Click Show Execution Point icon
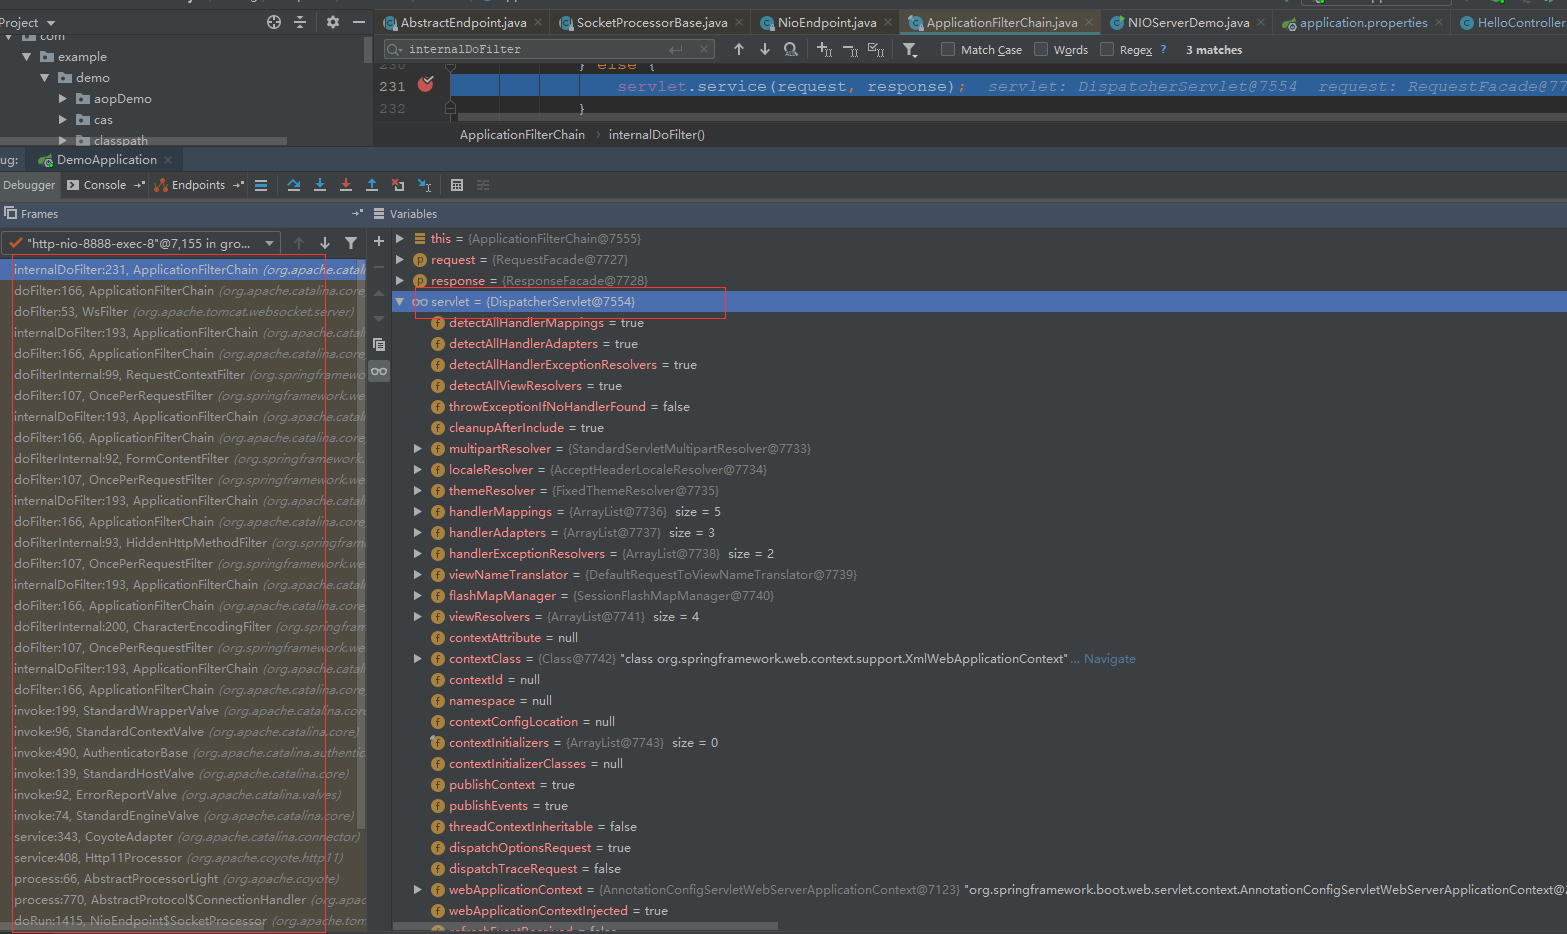Screen dimensions: 1567x934 click(x=261, y=185)
